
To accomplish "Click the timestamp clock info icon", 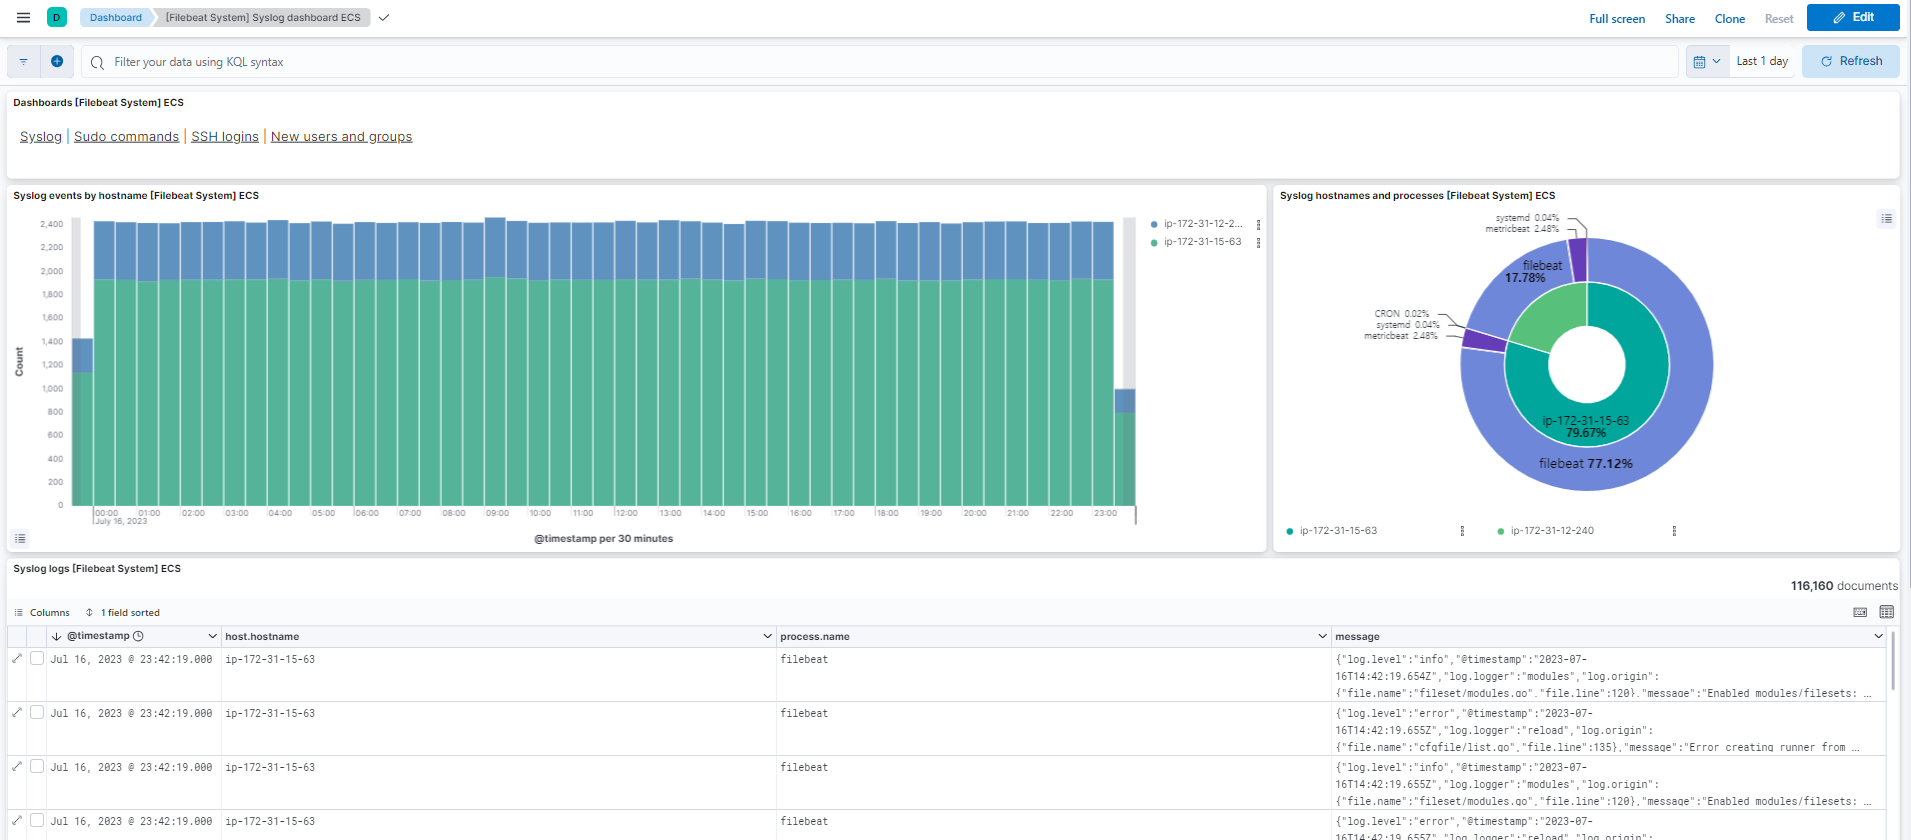I will coord(138,636).
